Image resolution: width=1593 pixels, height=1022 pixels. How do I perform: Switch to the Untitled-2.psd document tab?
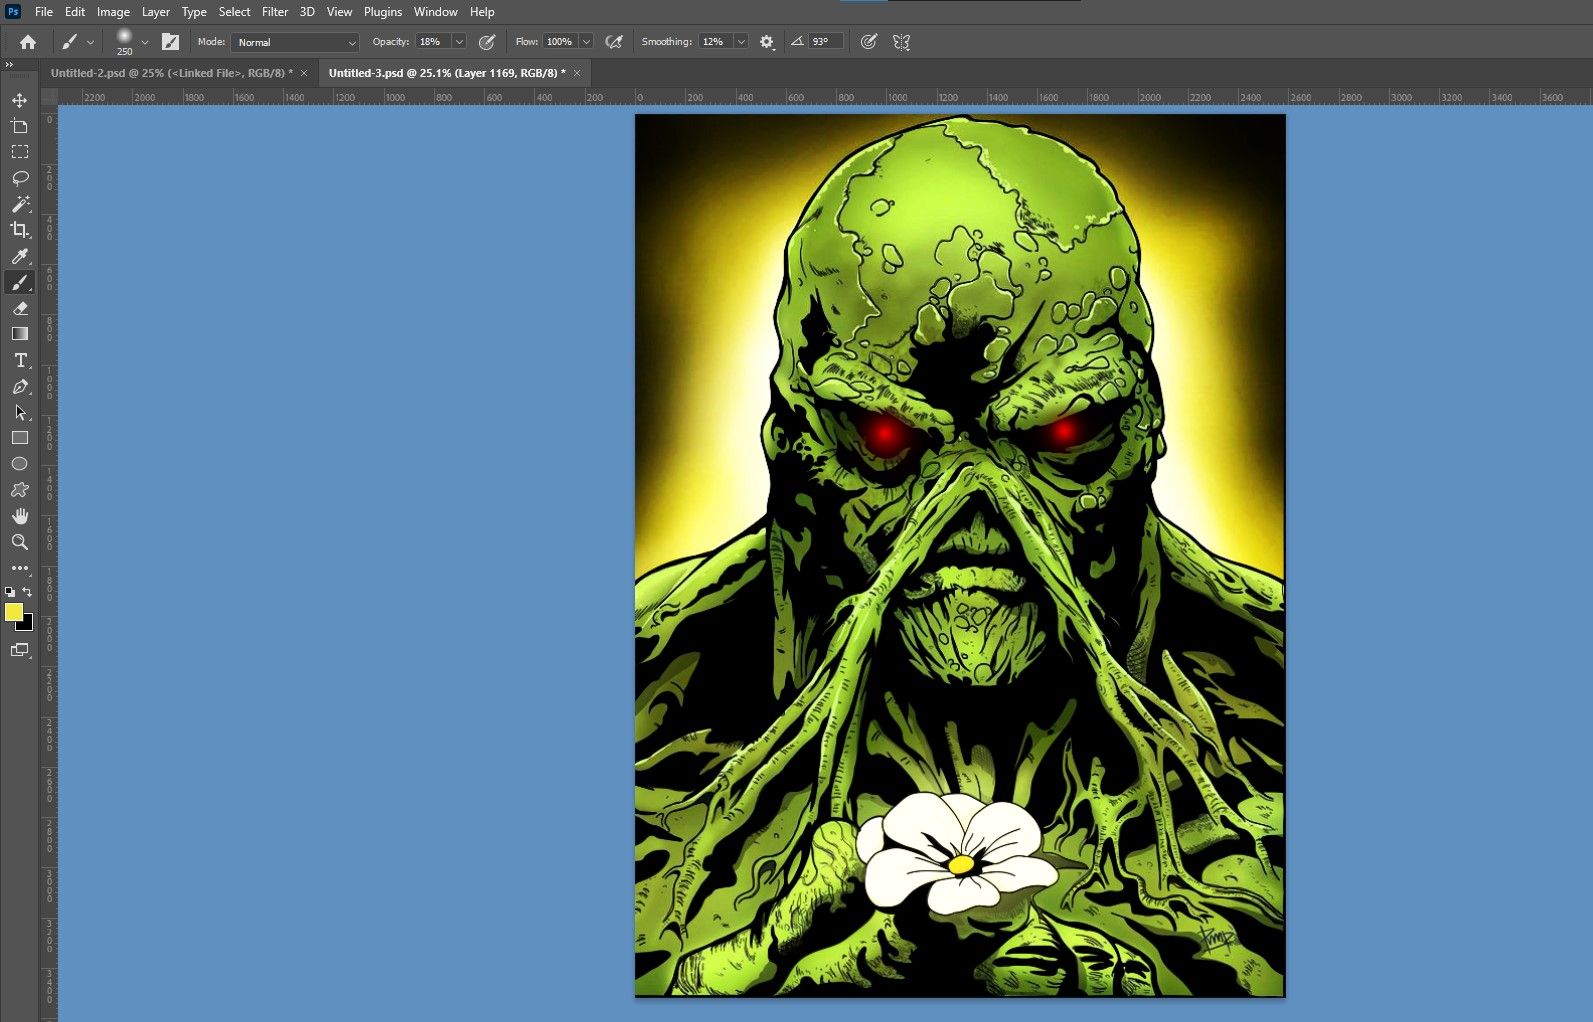(172, 73)
